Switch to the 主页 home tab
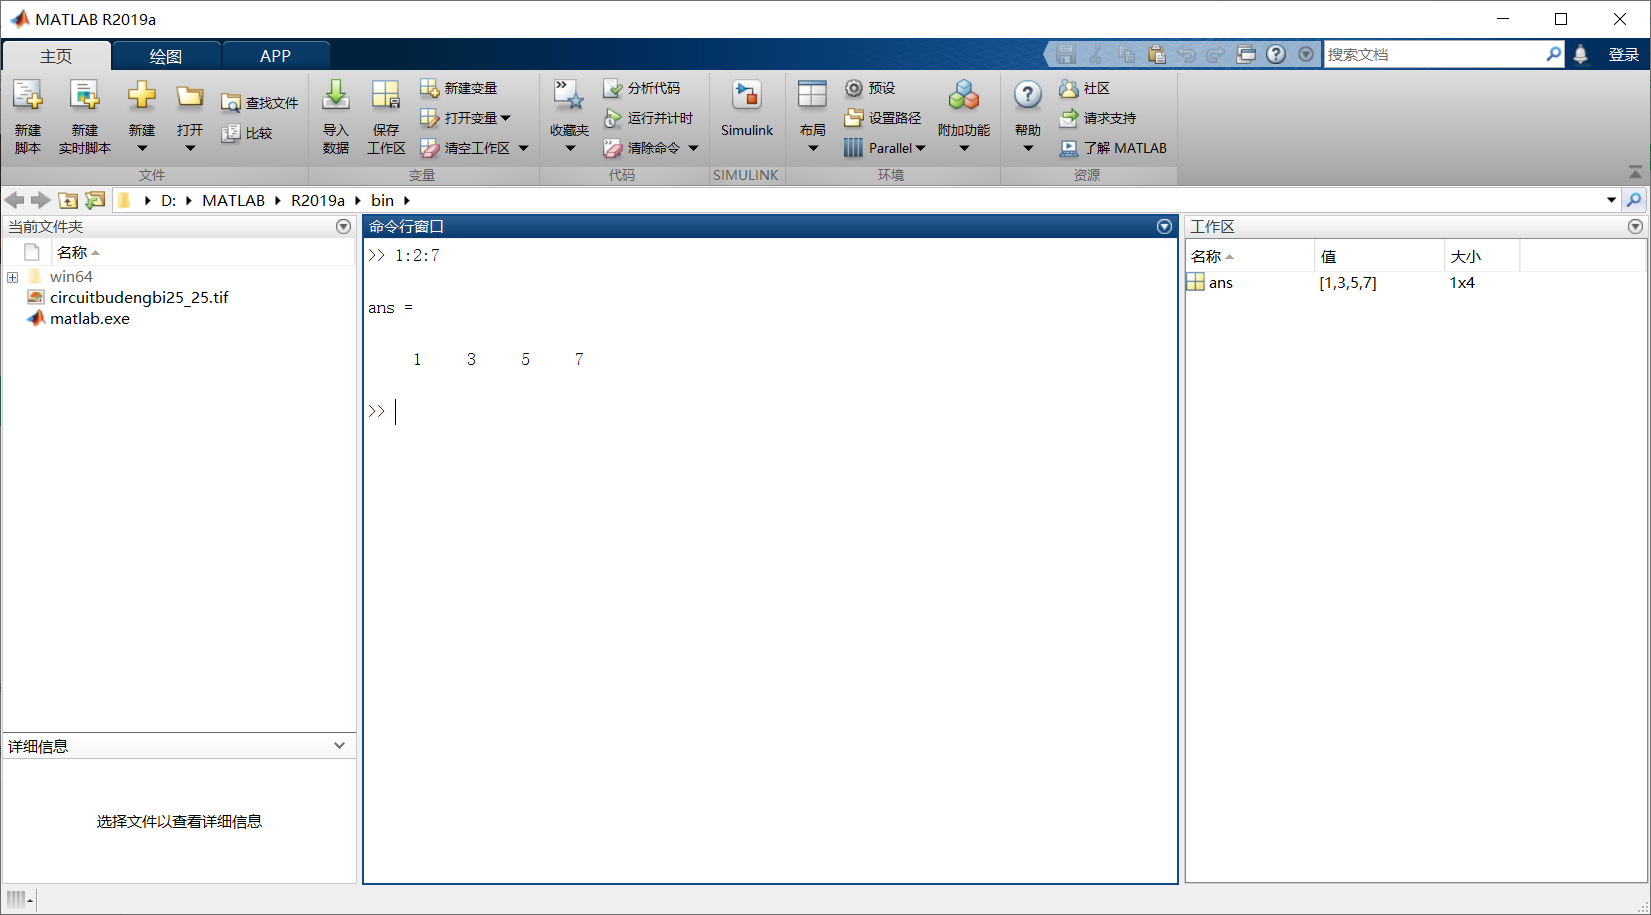Image resolution: width=1651 pixels, height=915 pixels. click(x=56, y=56)
